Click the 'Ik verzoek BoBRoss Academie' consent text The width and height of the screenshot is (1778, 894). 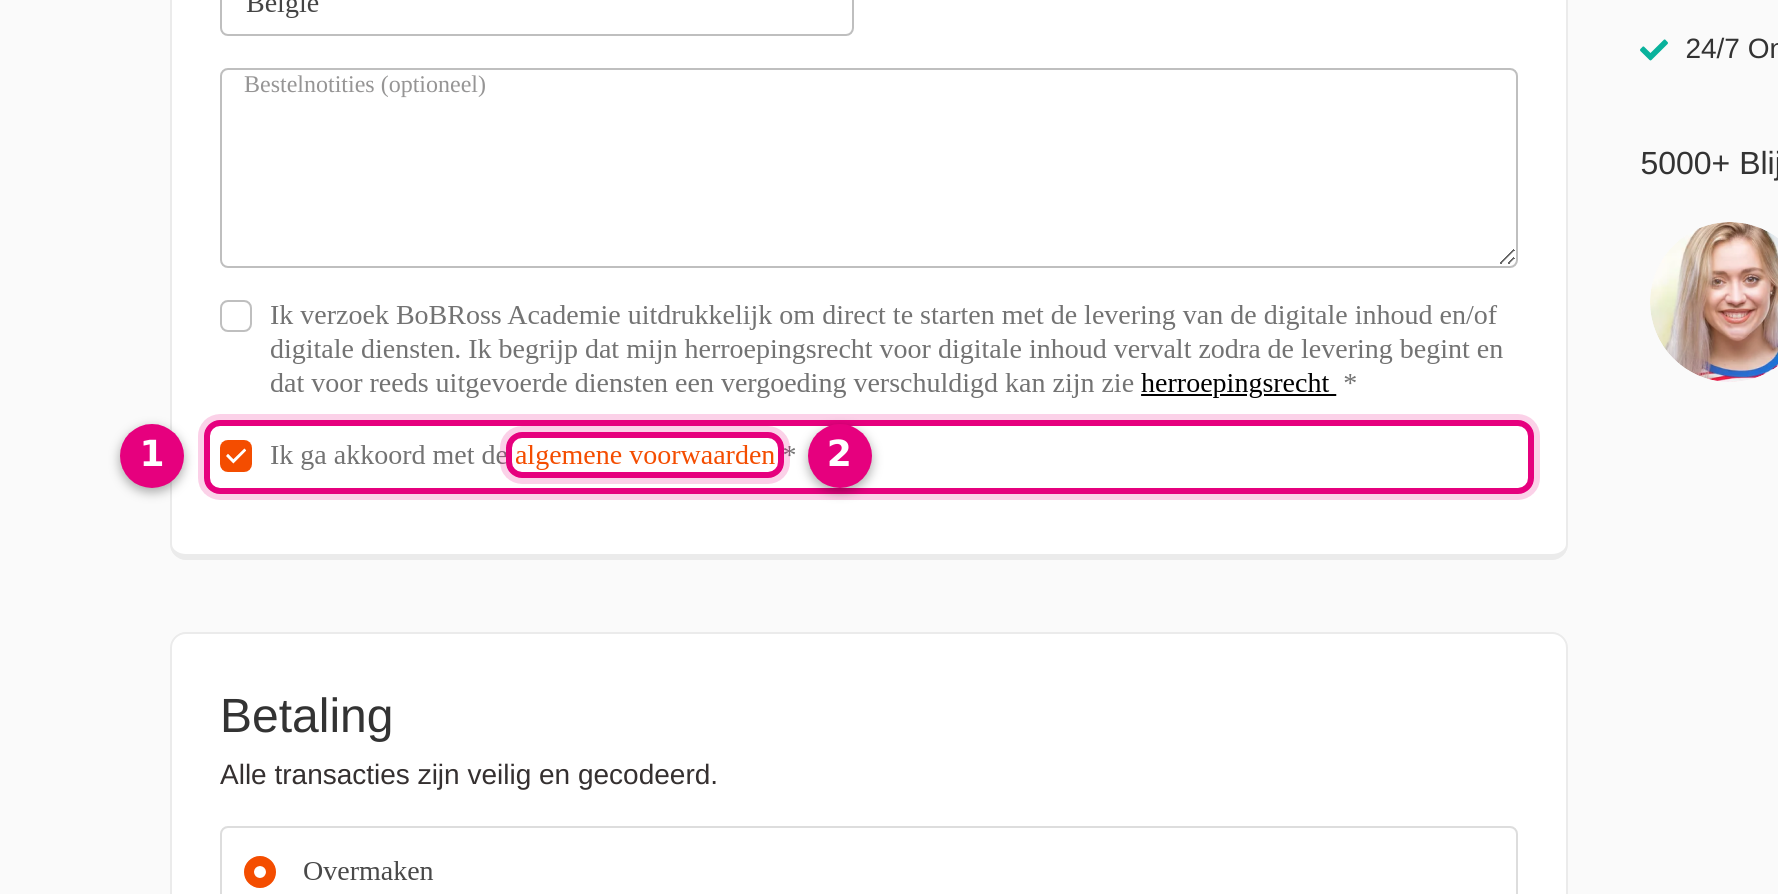click(x=886, y=349)
